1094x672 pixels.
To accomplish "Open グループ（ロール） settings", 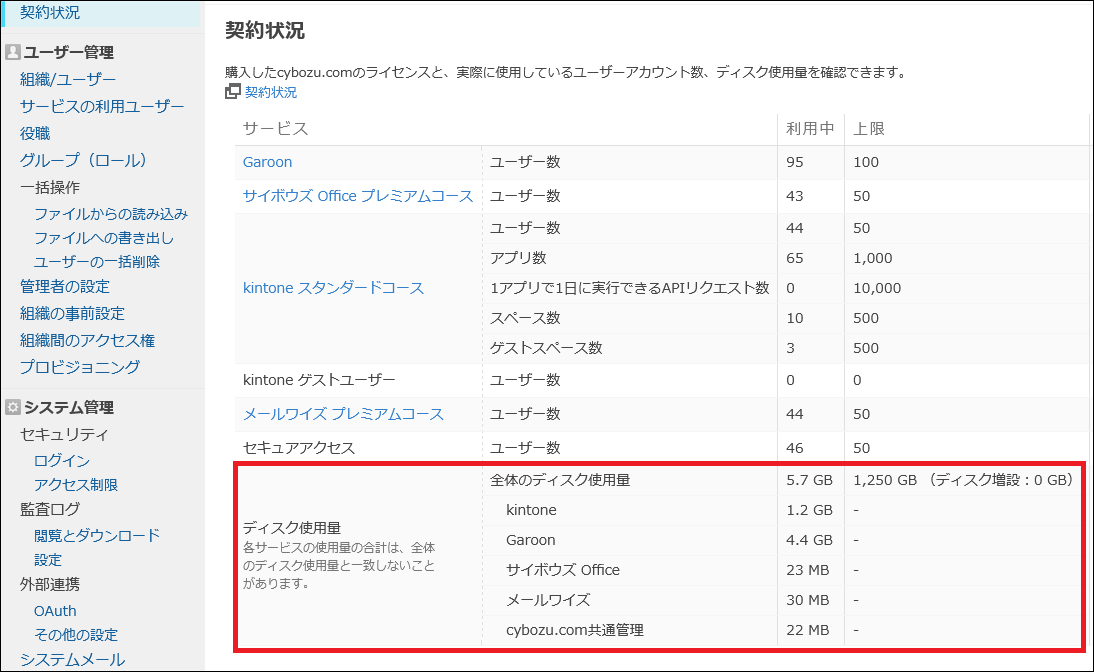I will (x=84, y=160).
